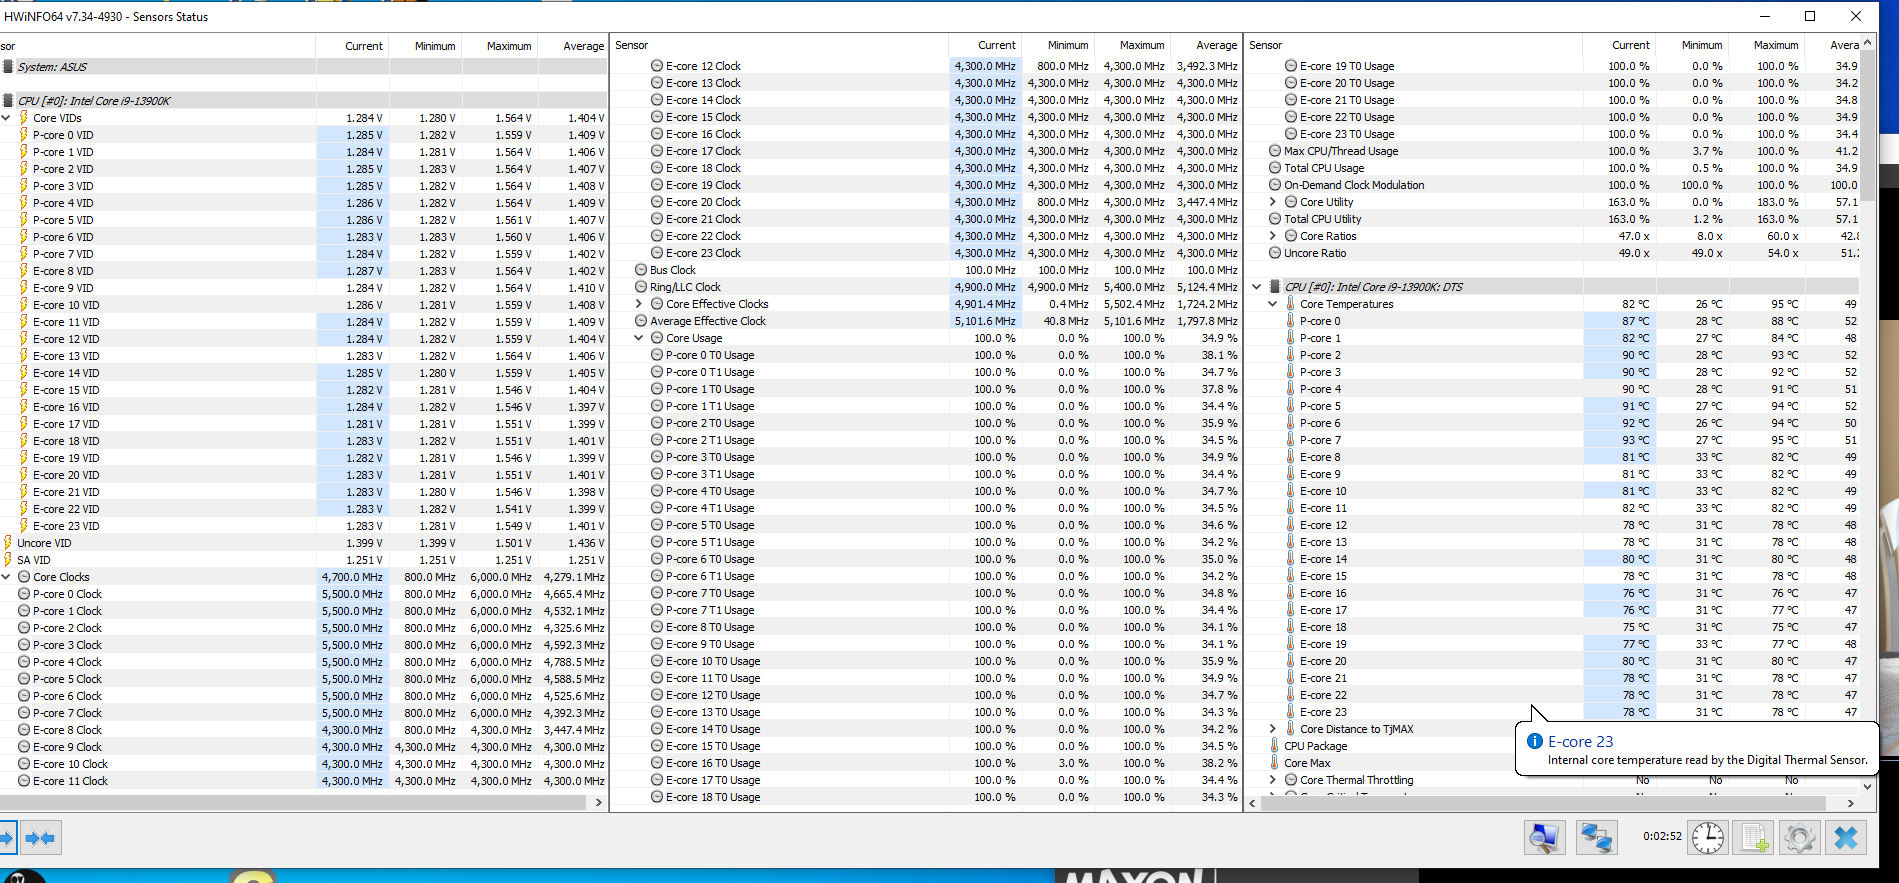Click the chip icon of the DTS section
This screenshot has height=883, width=1899.
pos(1275,287)
